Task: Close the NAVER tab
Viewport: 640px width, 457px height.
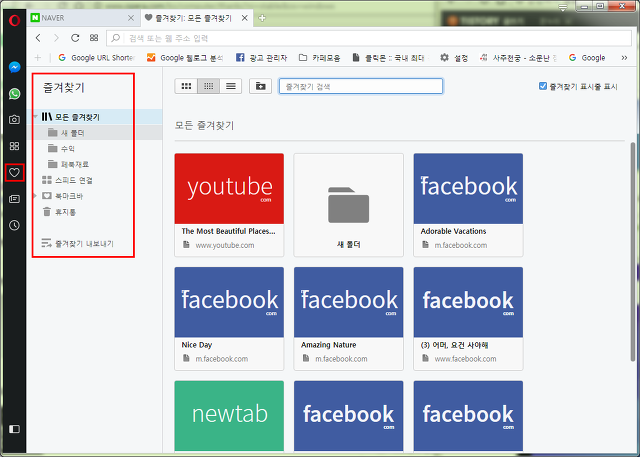Action: click(x=131, y=18)
